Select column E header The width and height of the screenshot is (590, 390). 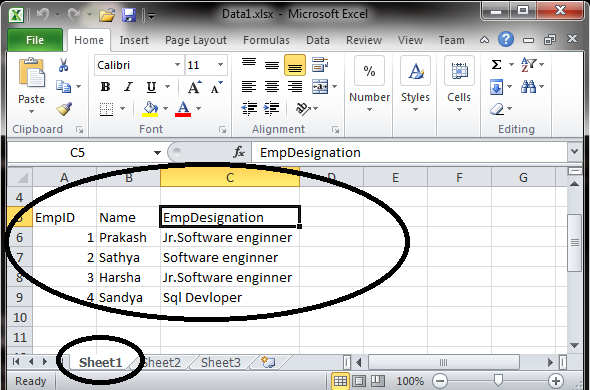tap(395, 177)
